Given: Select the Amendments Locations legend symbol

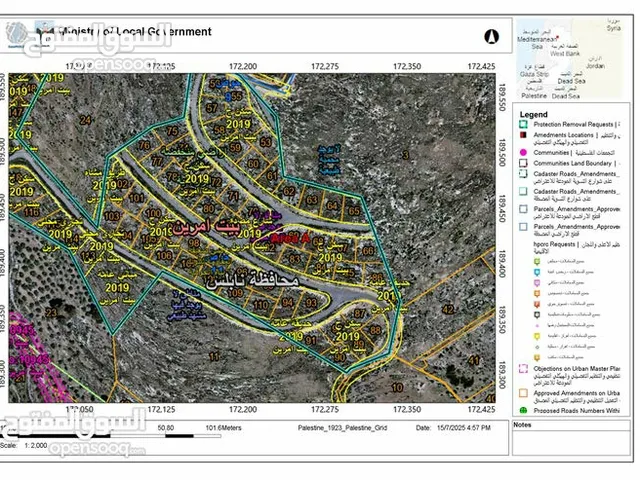Looking at the screenshot, I should 523,135.
